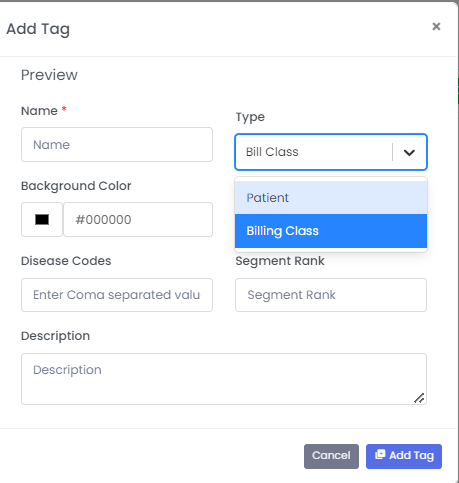This screenshot has width=459, height=483.
Task: Click the Preview section heading
Action: click(49, 75)
